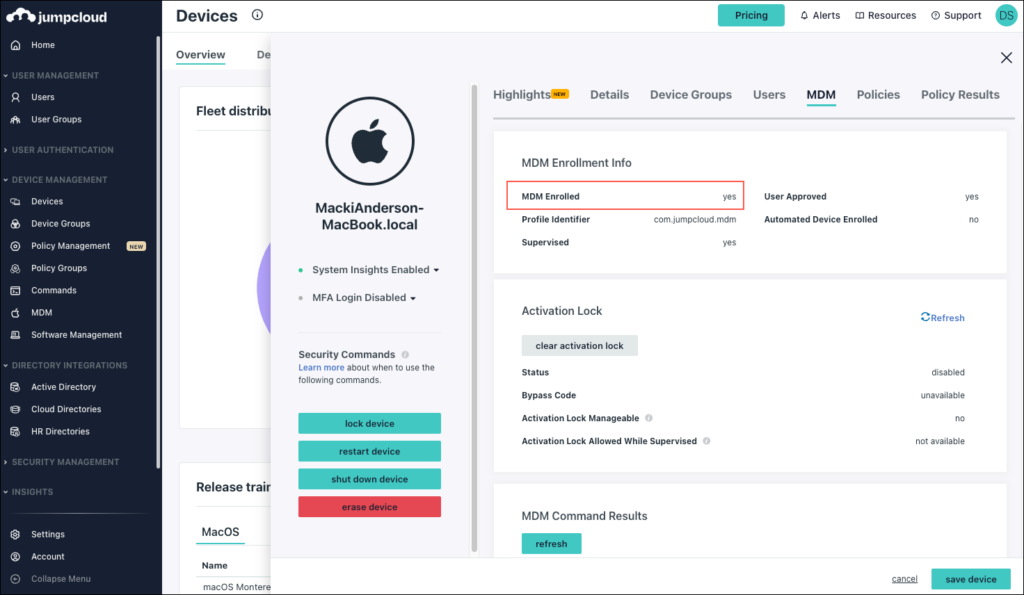Screen dimensions: 1024x595
Task: Click the Alerts bell icon
Action: click(x=805, y=16)
